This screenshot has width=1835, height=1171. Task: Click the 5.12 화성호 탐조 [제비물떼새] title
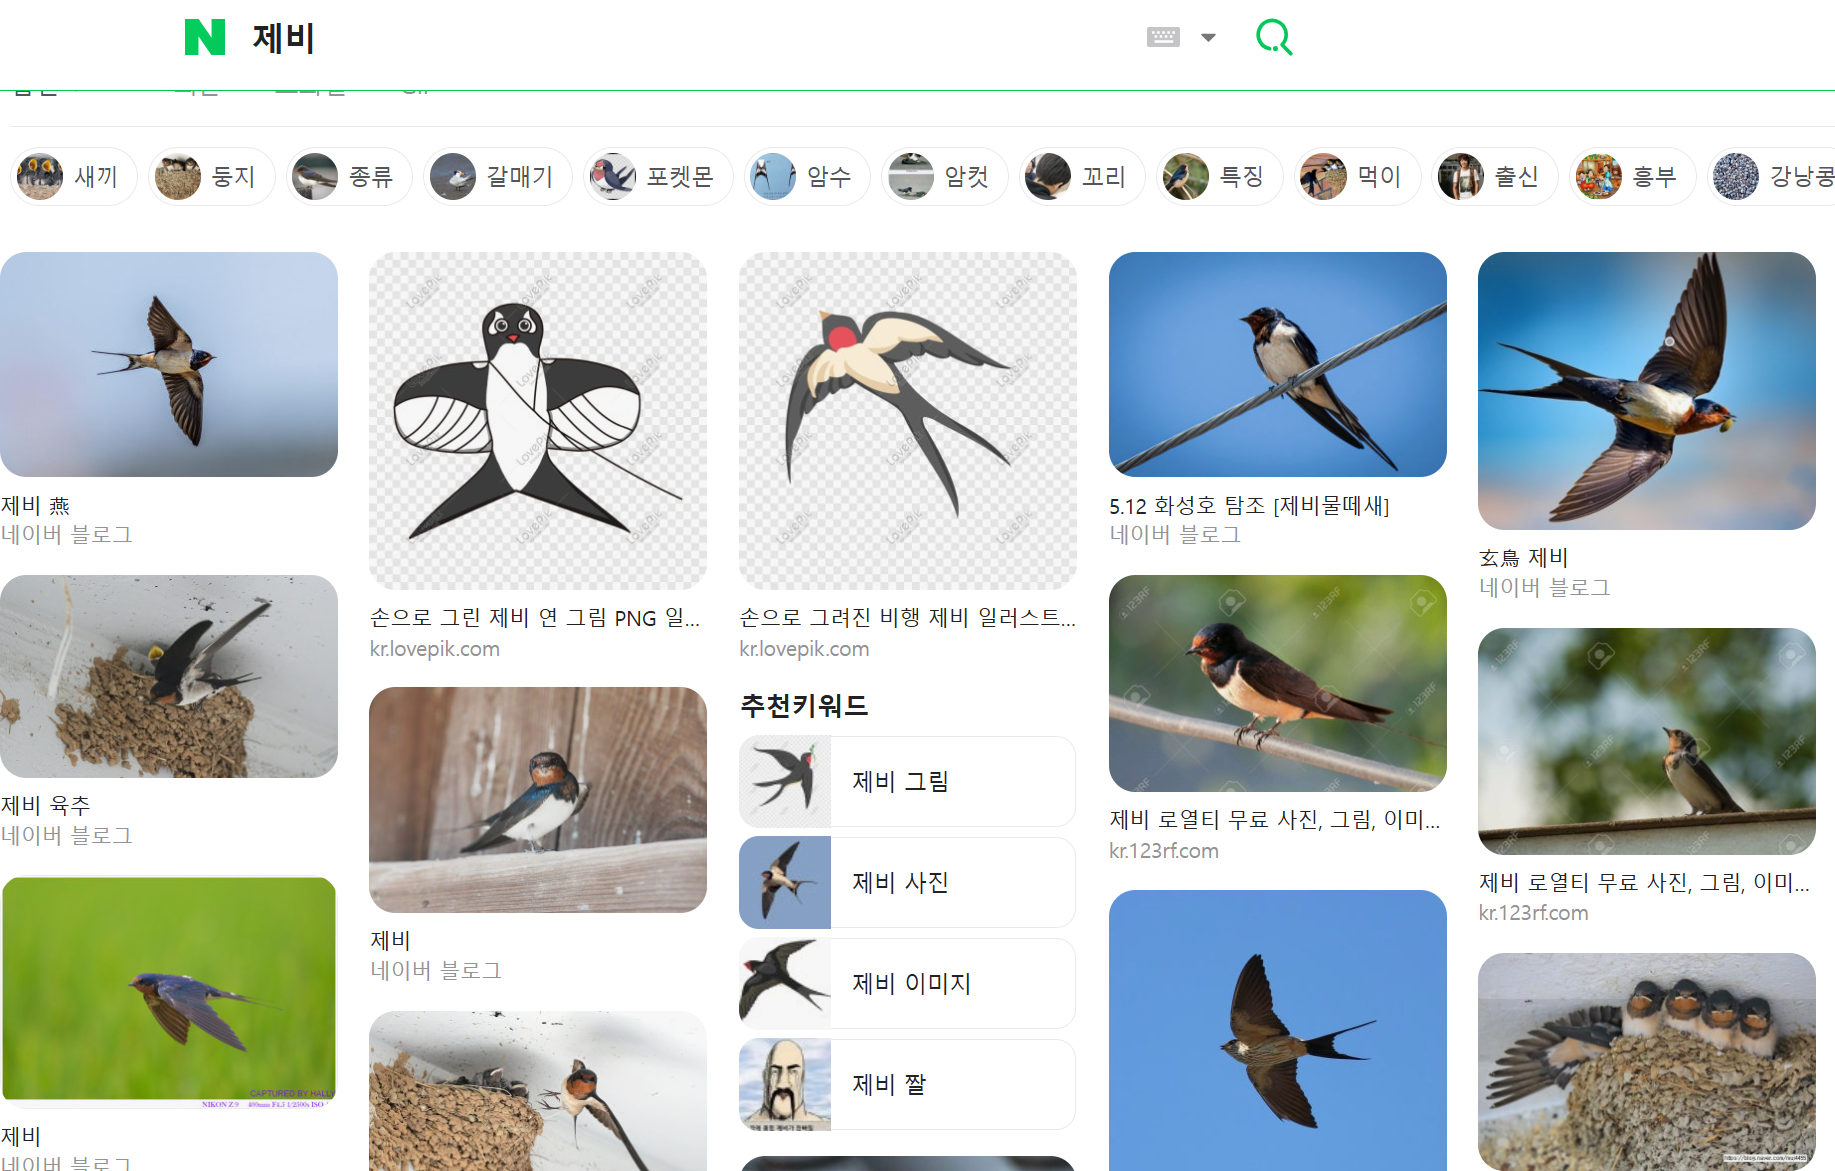[x=1250, y=506]
